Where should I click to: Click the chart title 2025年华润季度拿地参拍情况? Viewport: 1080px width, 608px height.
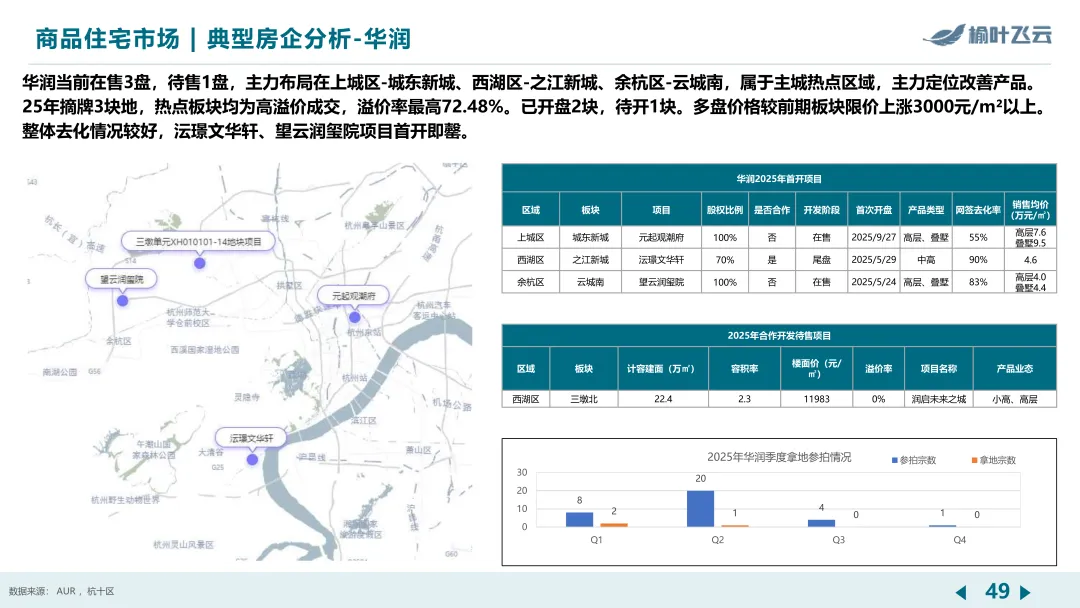pos(779,457)
